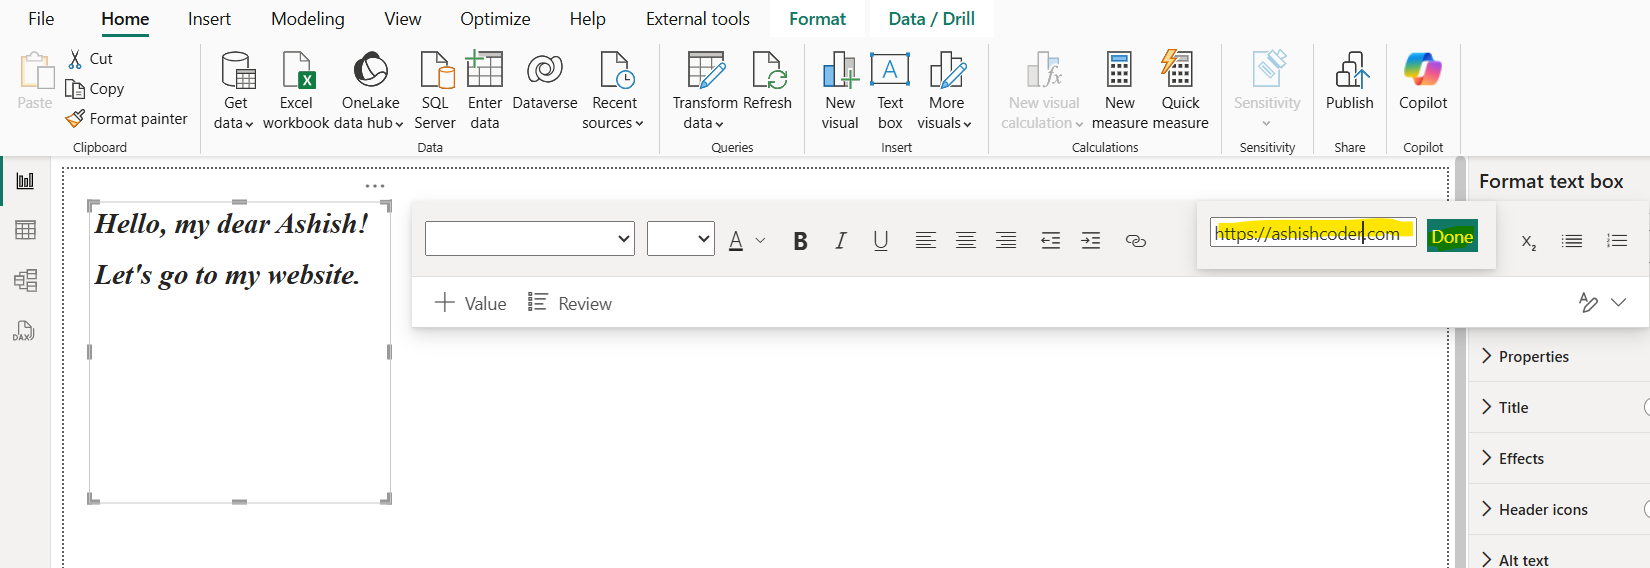Image resolution: width=1650 pixels, height=568 pixels.
Task: Toggle italic text formatting
Action: pyautogui.click(x=841, y=241)
